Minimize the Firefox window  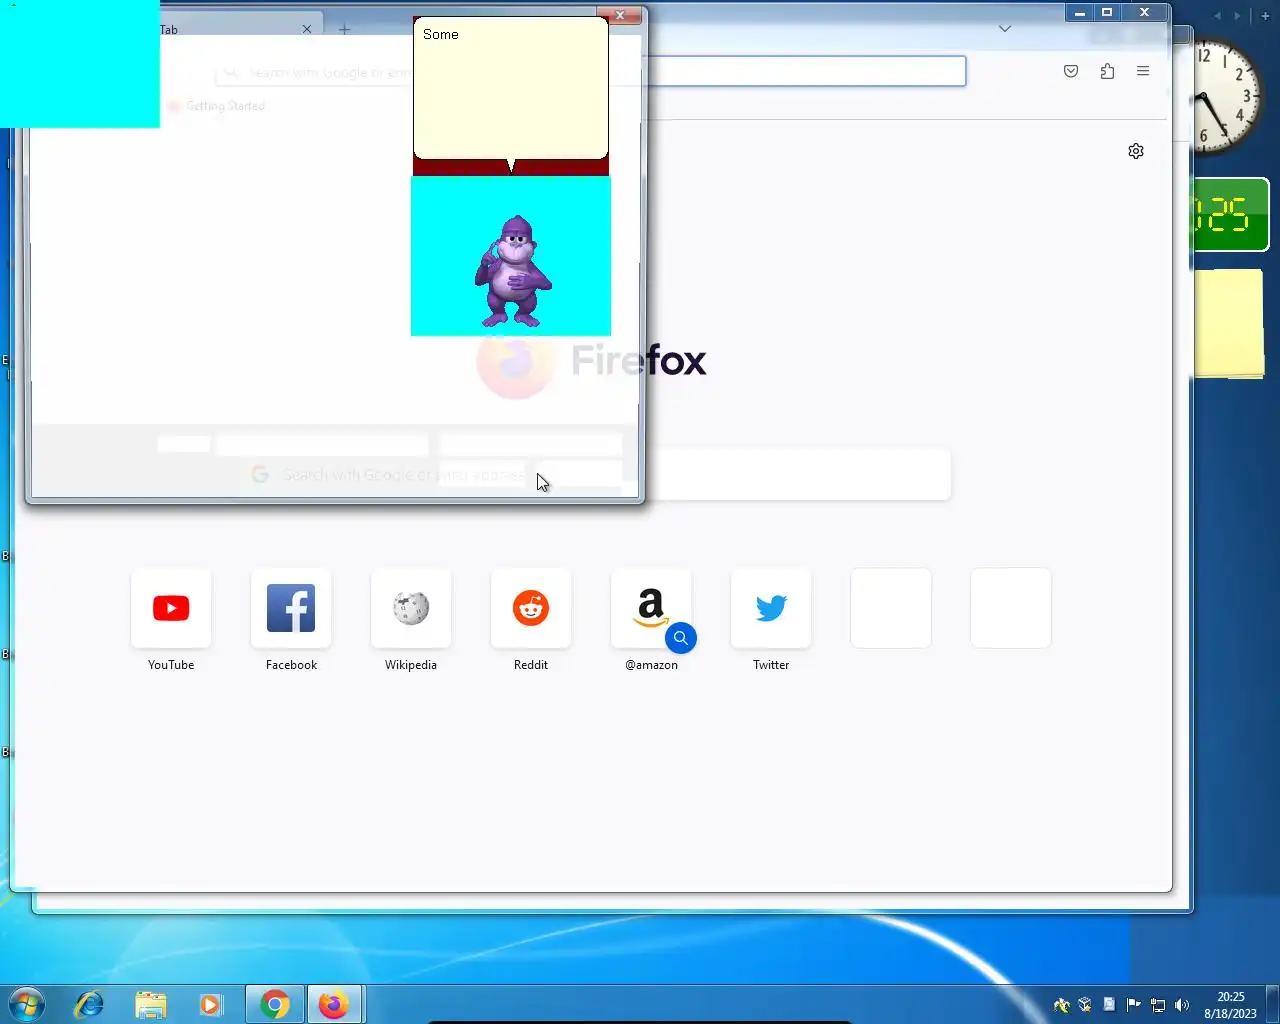(x=1079, y=13)
